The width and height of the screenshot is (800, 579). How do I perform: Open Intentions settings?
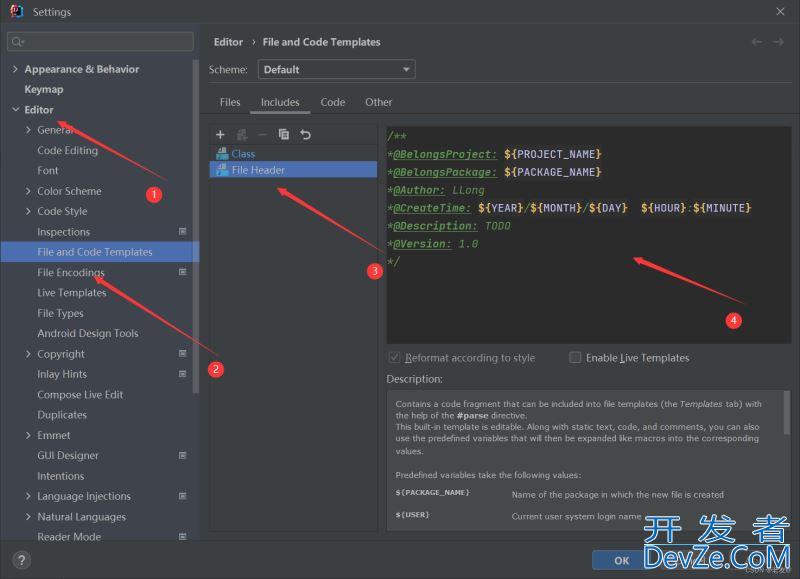pos(61,476)
